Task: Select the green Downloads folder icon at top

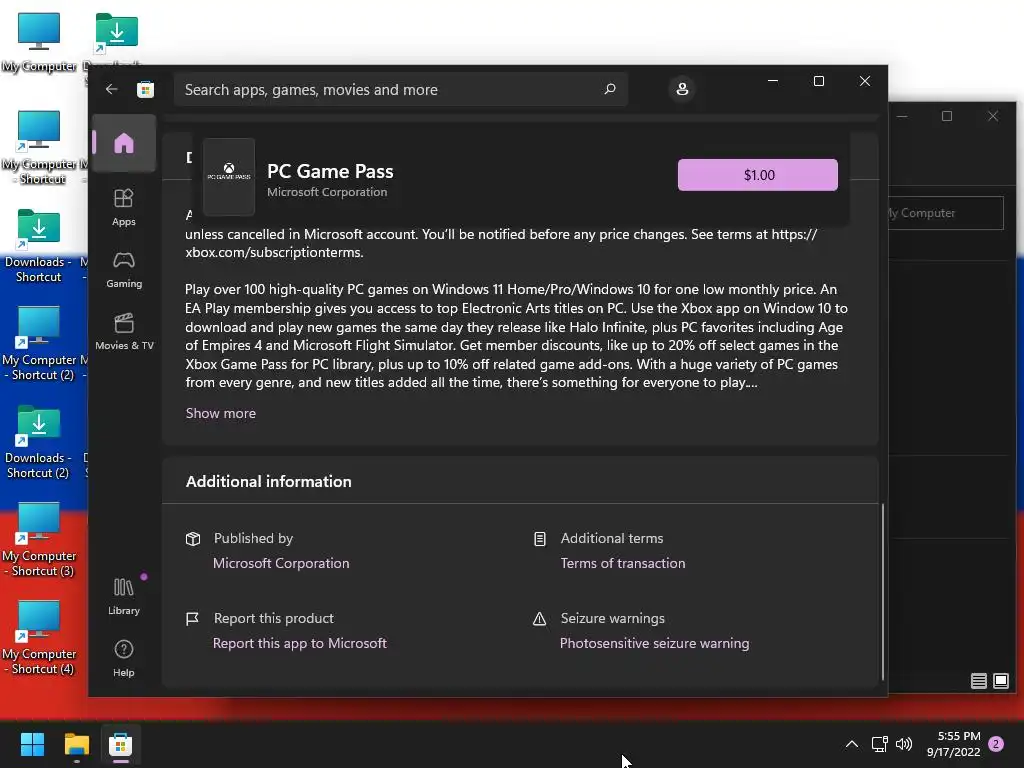Action: [x=116, y=31]
